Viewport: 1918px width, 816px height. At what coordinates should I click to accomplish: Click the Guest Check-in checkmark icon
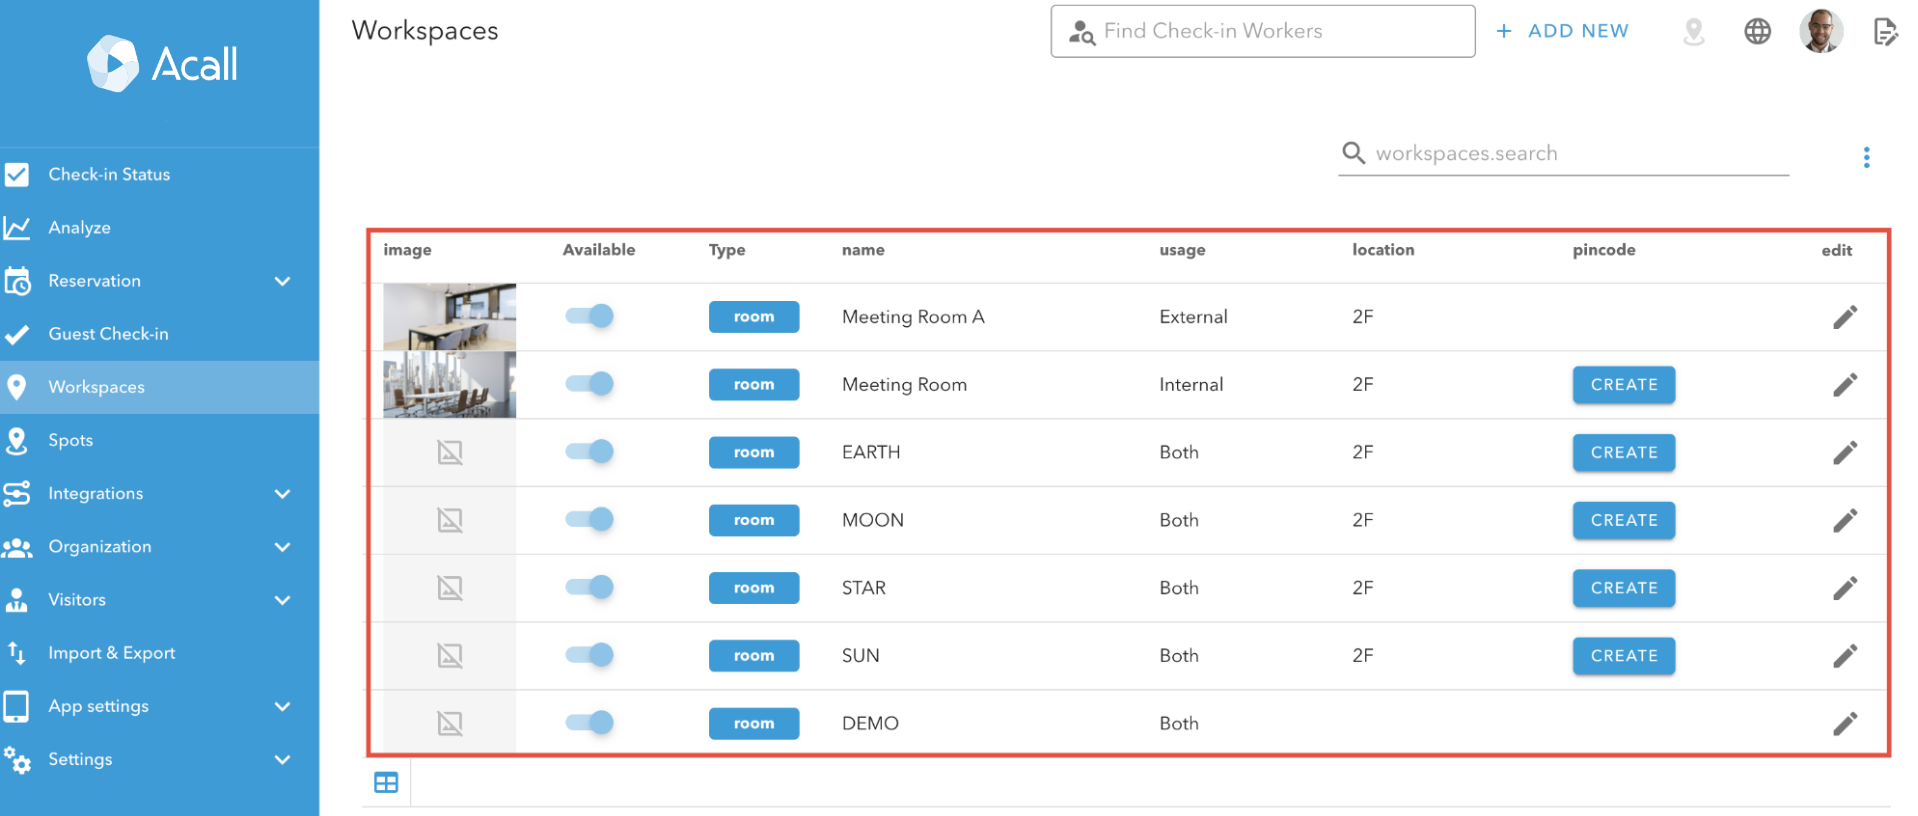coord(16,335)
